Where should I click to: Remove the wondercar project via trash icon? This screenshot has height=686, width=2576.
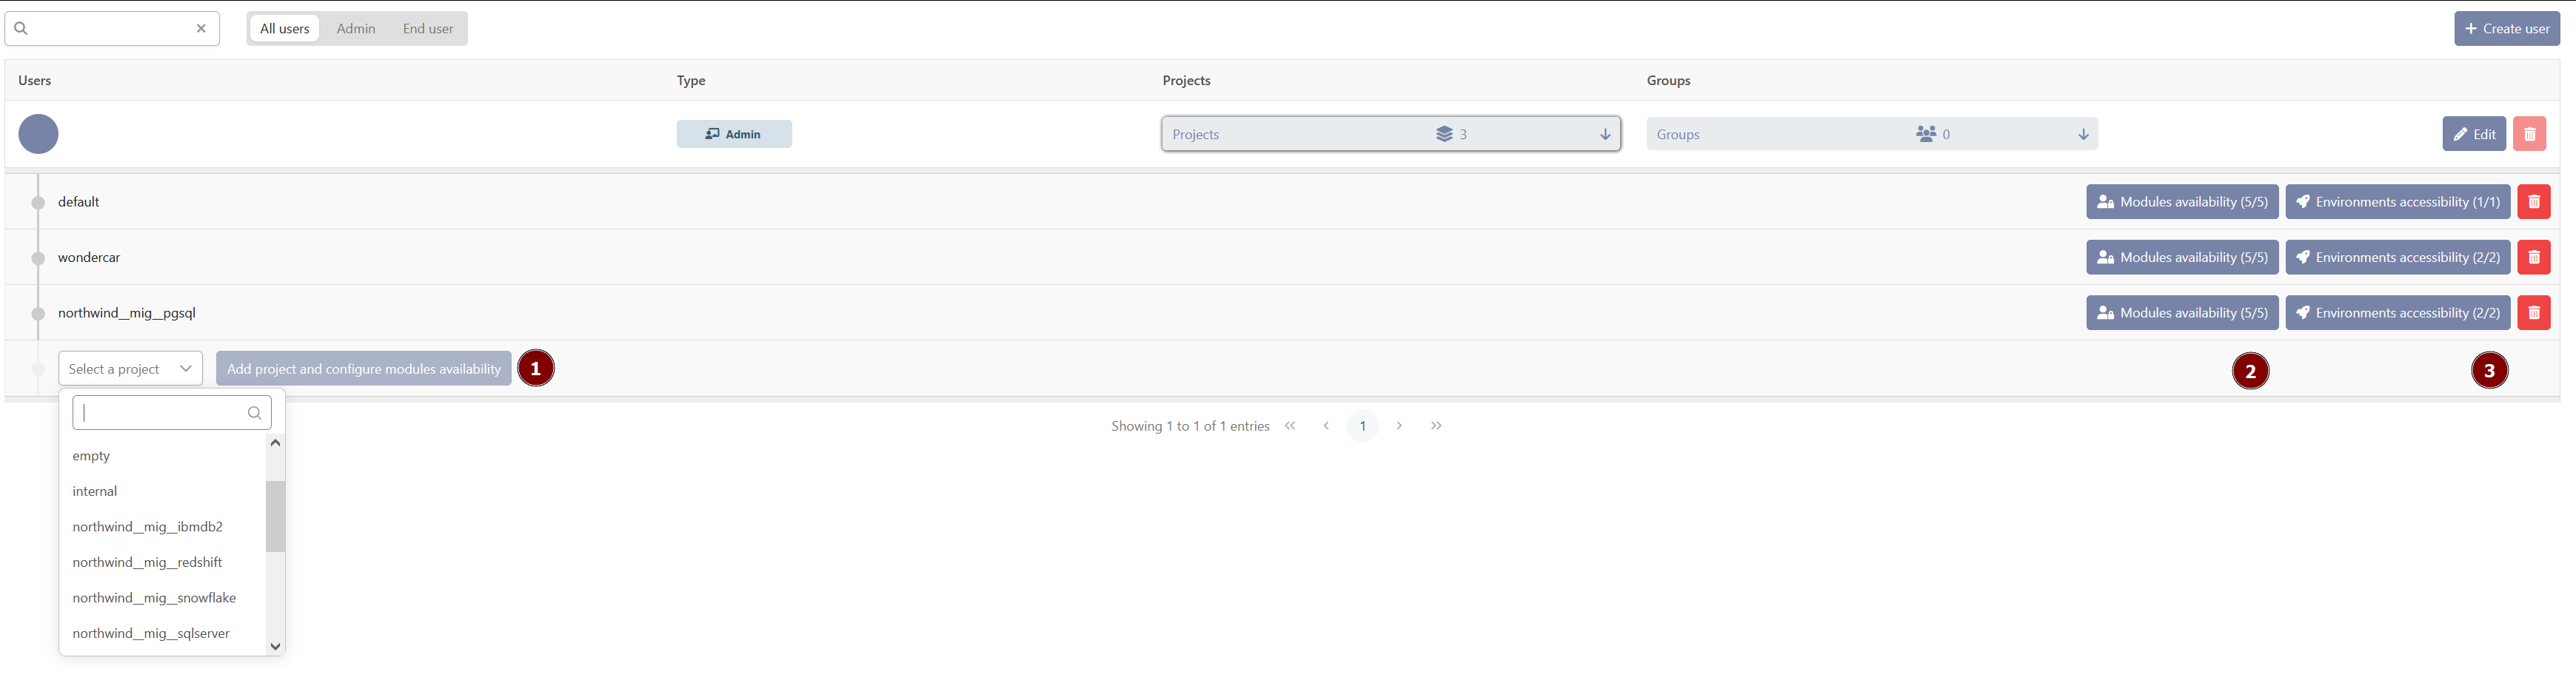point(2533,258)
